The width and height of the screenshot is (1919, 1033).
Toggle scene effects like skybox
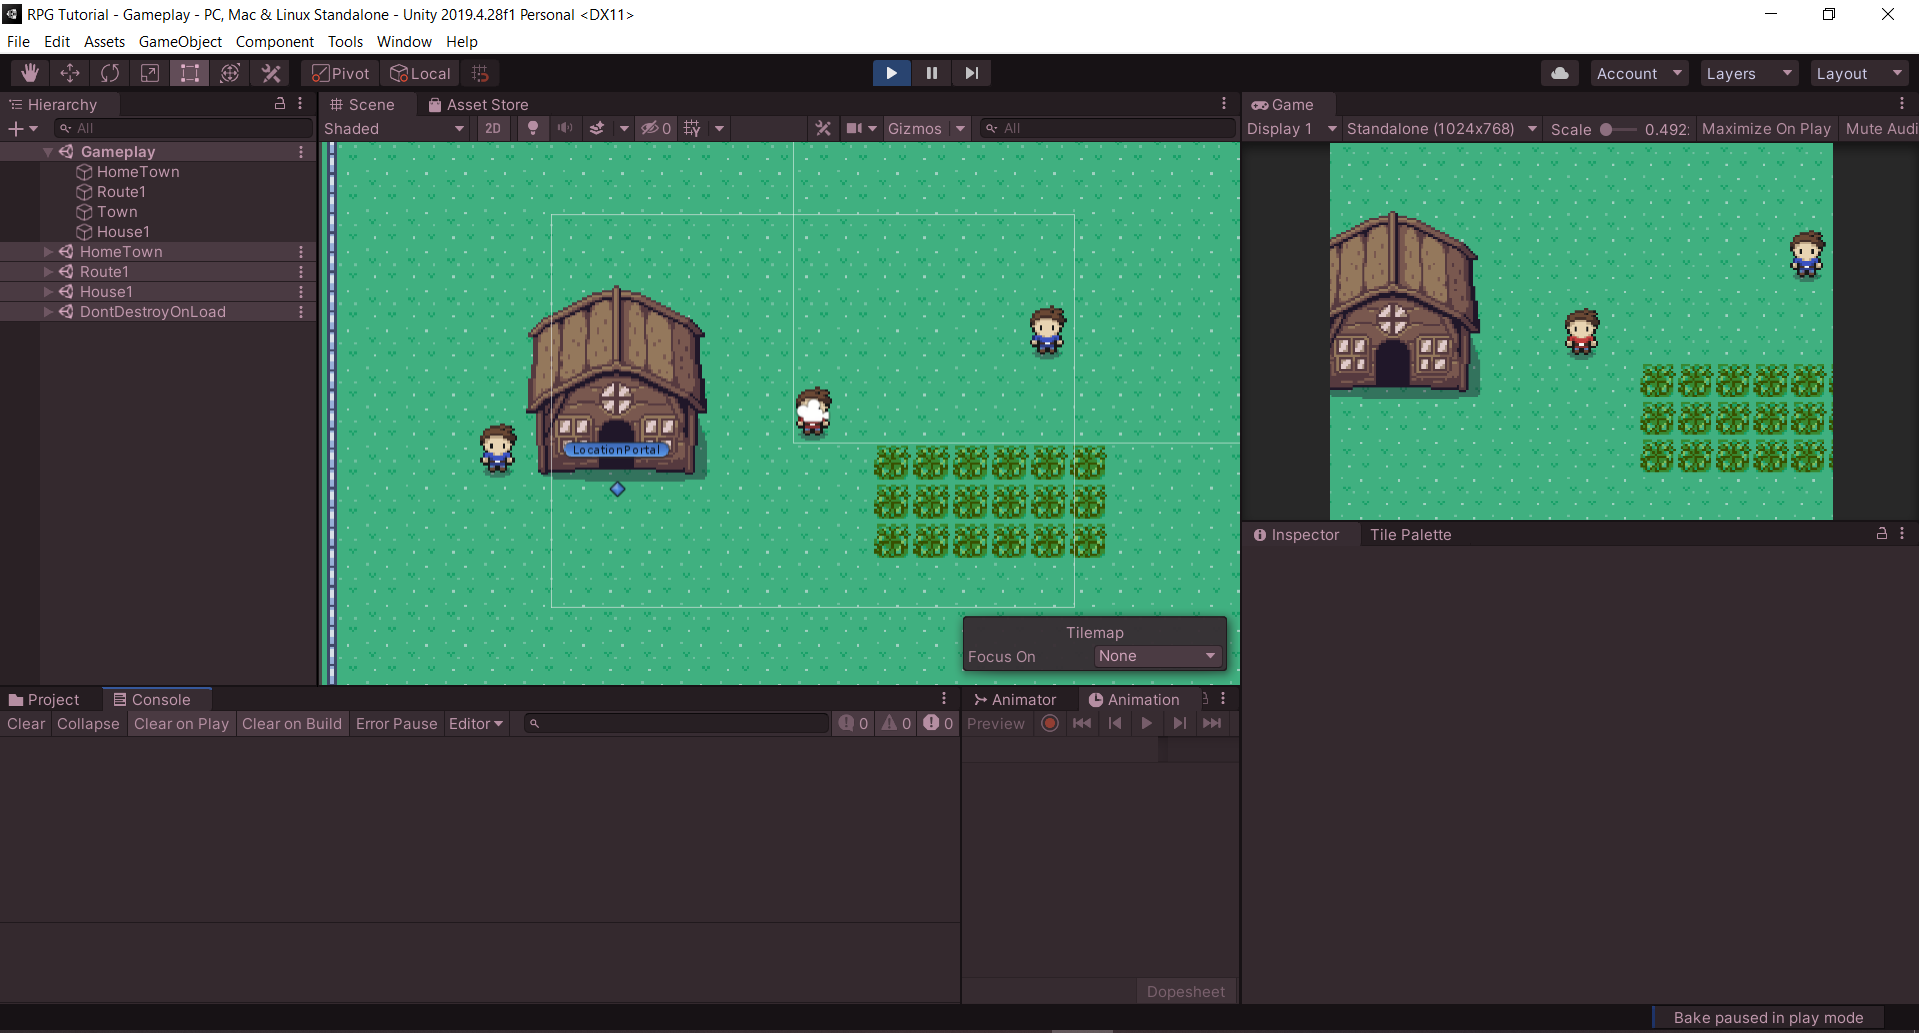597,128
